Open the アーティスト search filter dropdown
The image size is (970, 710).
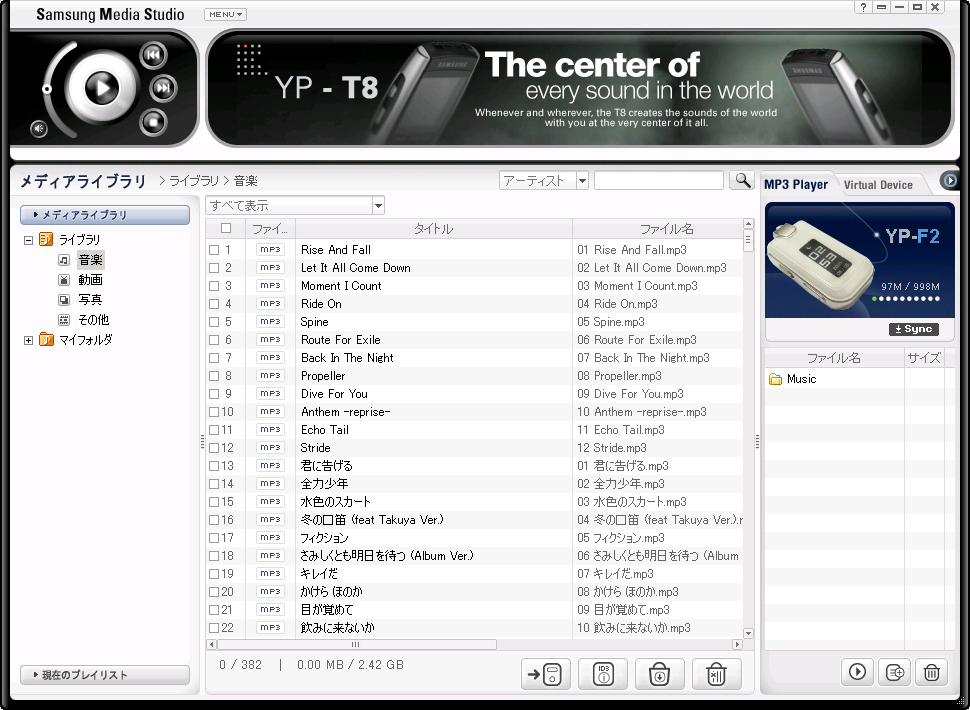(x=582, y=181)
